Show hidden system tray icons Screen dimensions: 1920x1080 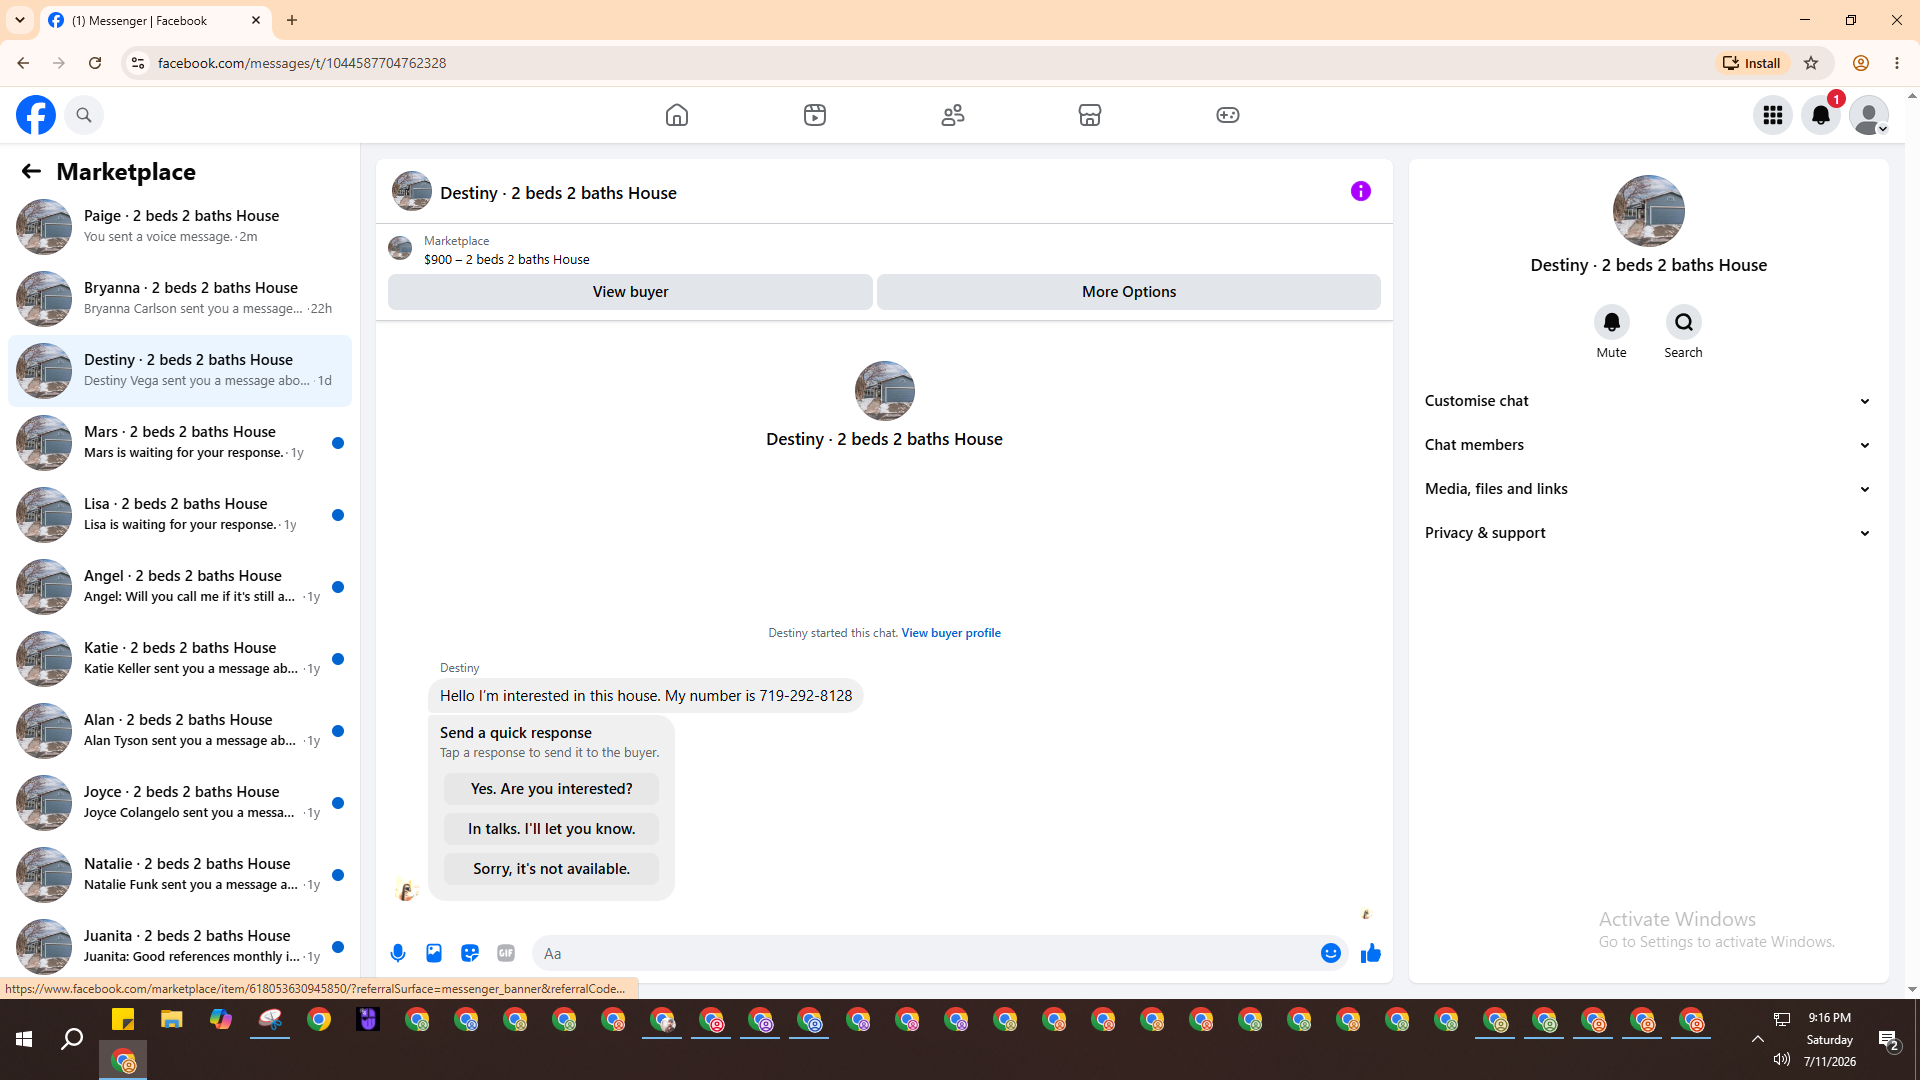click(1757, 1039)
